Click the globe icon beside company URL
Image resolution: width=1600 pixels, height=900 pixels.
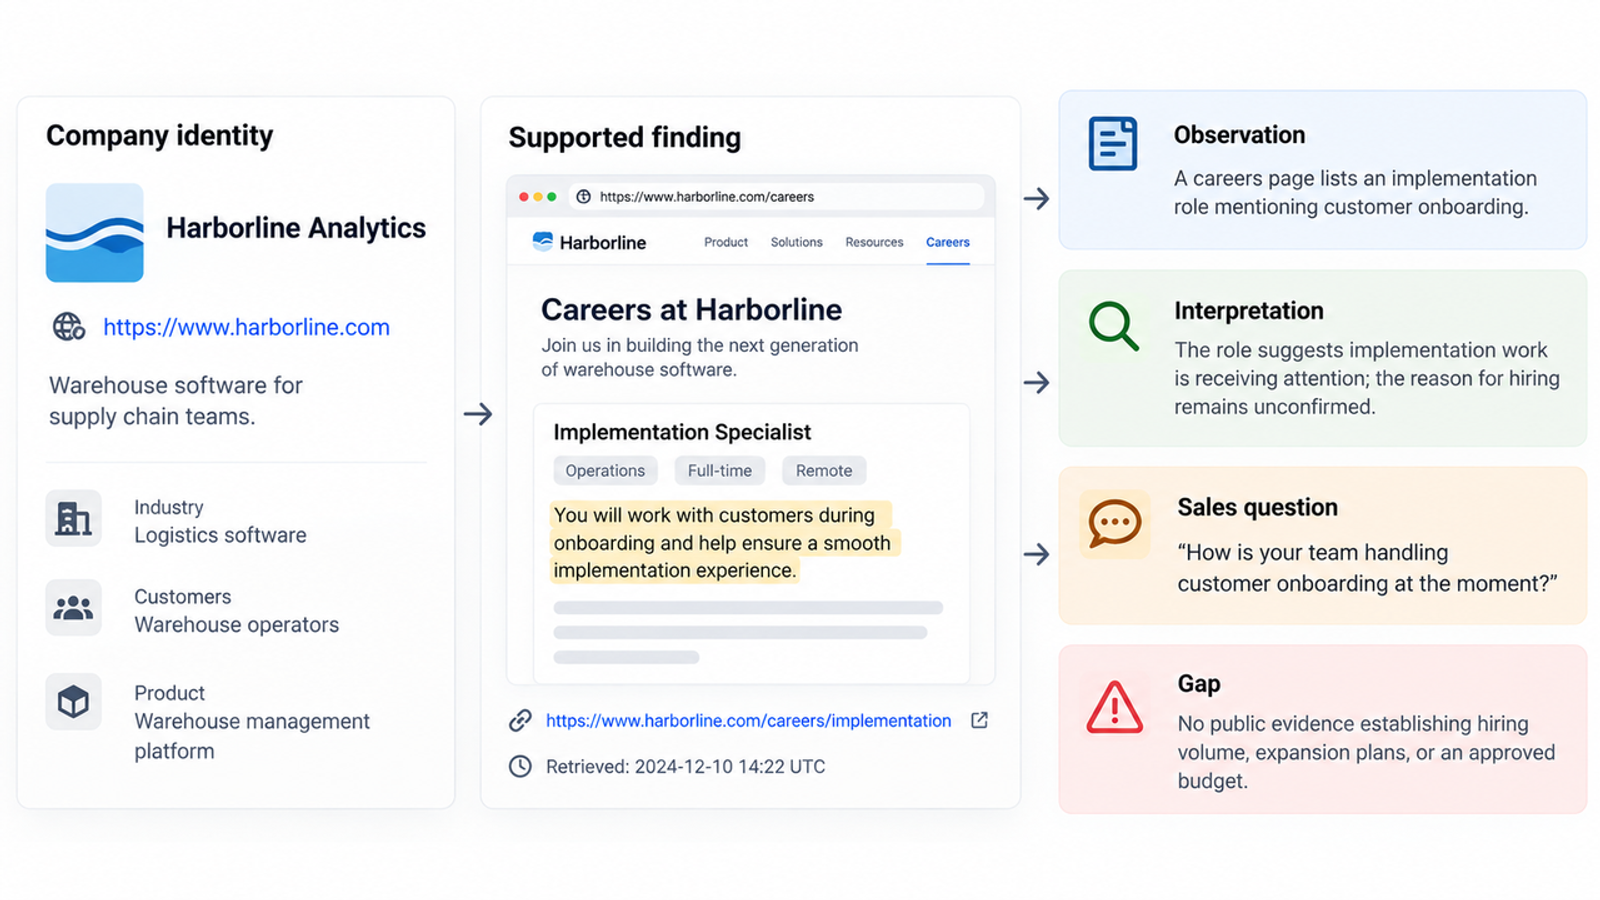(x=68, y=327)
